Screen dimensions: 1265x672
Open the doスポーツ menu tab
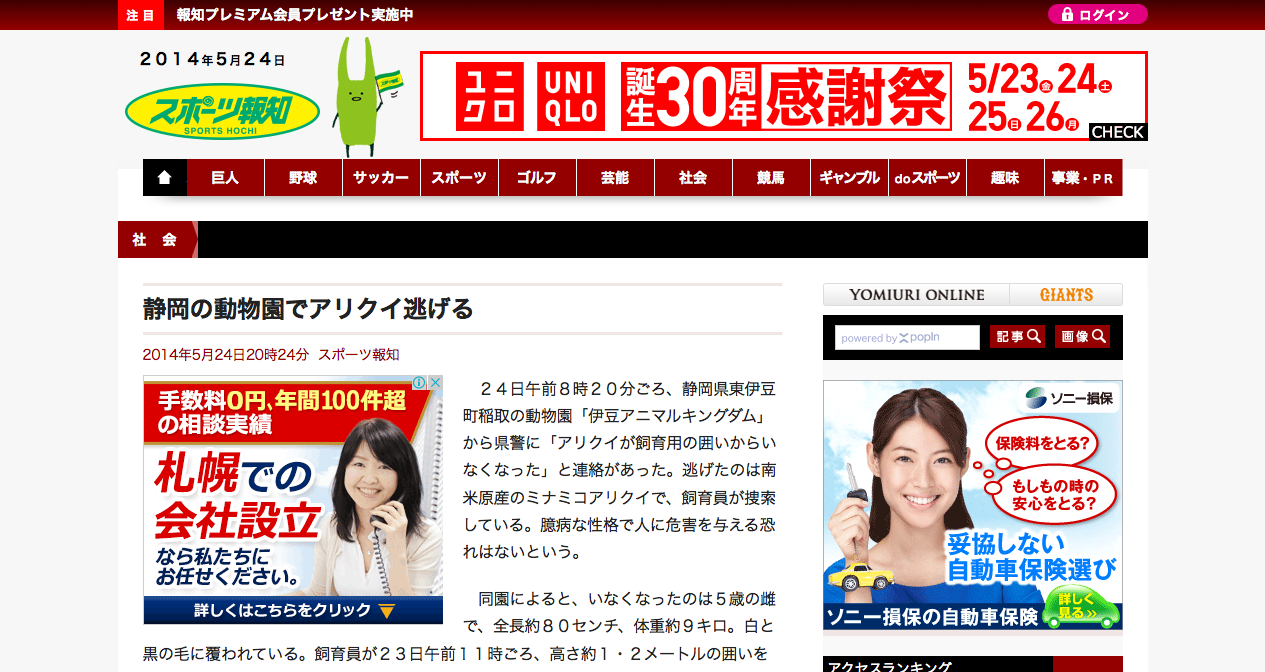[927, 178]
